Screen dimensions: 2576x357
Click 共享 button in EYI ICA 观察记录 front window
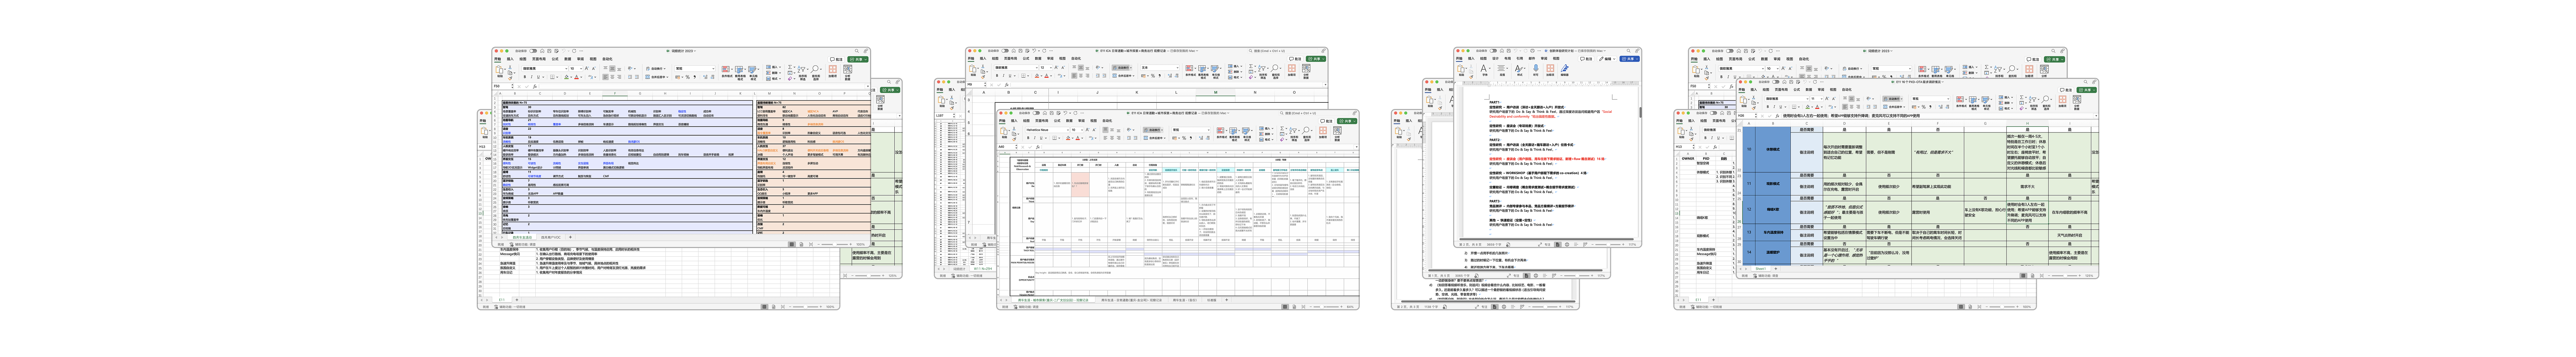click(1347, 121)
